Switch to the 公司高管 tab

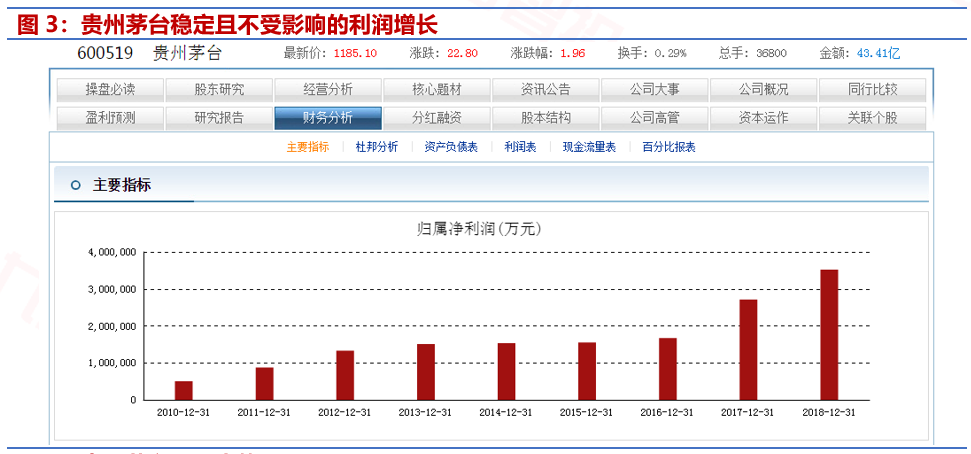tap(655, 118)
